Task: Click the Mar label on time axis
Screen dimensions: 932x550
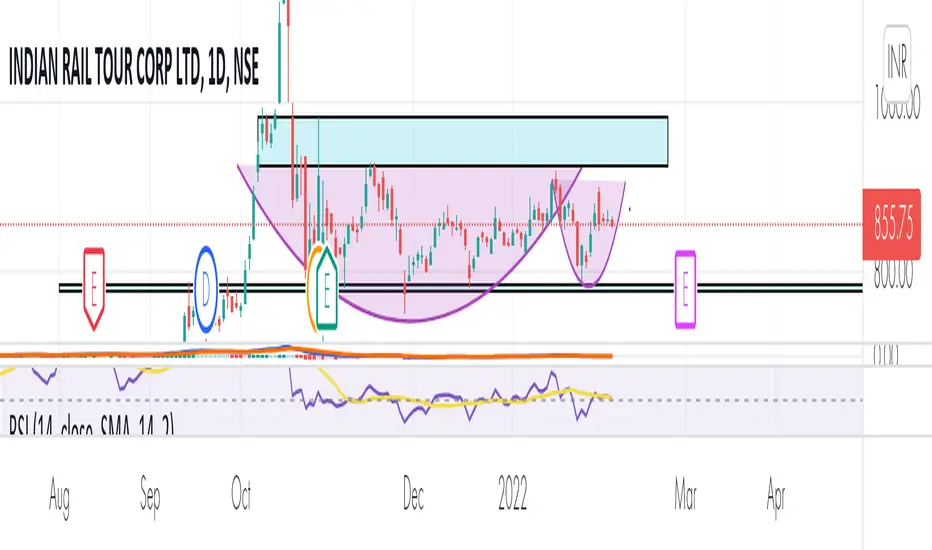Action: [685, 494]
